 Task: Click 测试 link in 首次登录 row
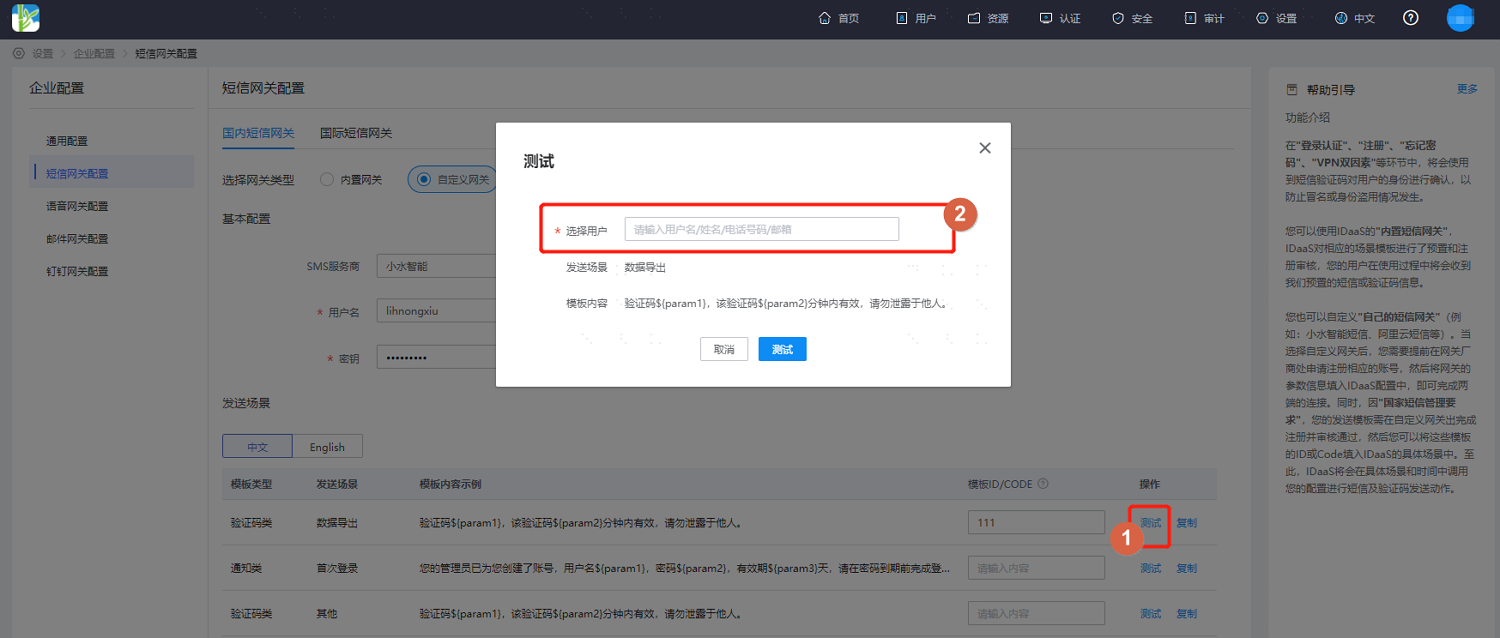[x=1151, y=568]
